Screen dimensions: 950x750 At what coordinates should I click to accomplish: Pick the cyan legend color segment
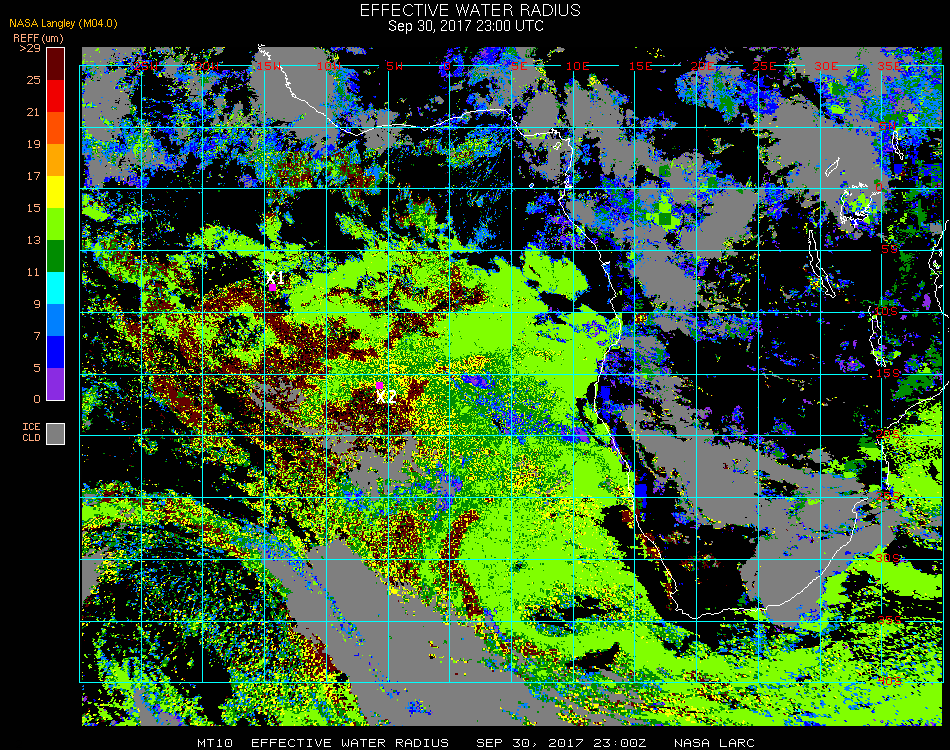click(56, 288)
